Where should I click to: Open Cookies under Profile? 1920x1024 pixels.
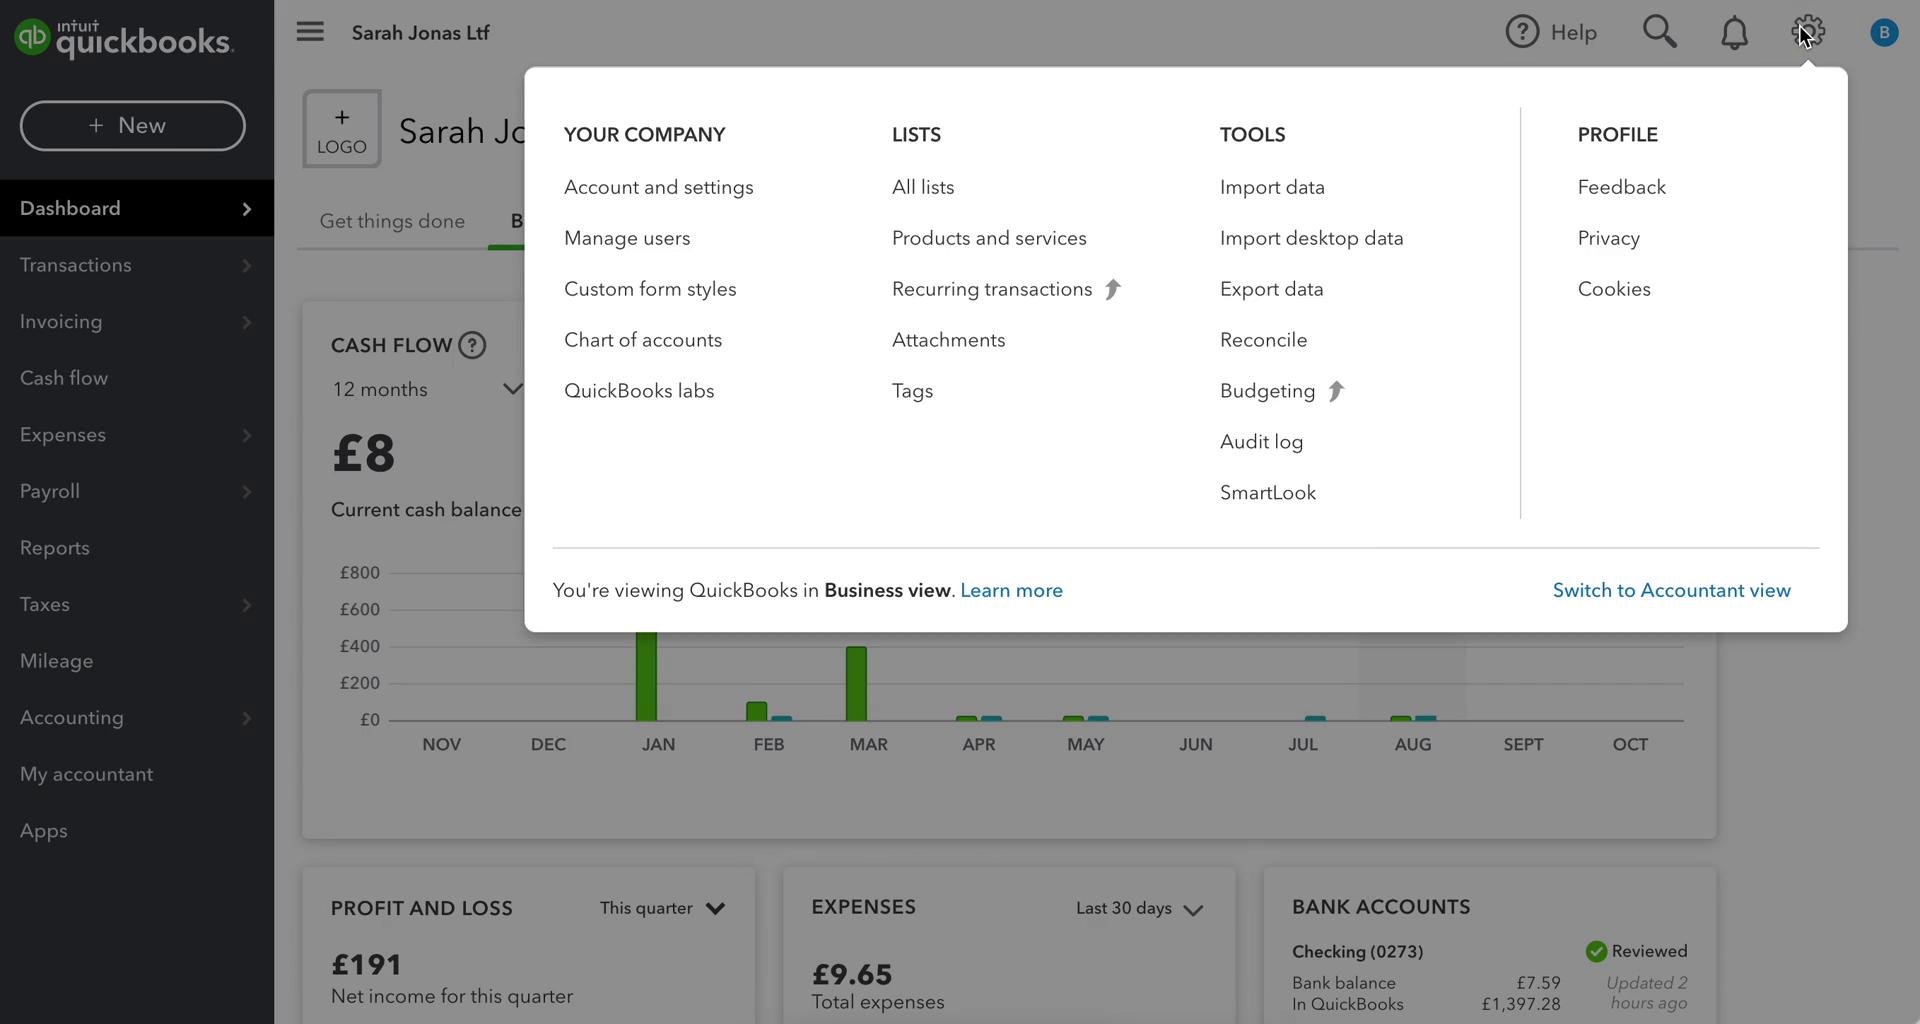tap(1614, 289)
